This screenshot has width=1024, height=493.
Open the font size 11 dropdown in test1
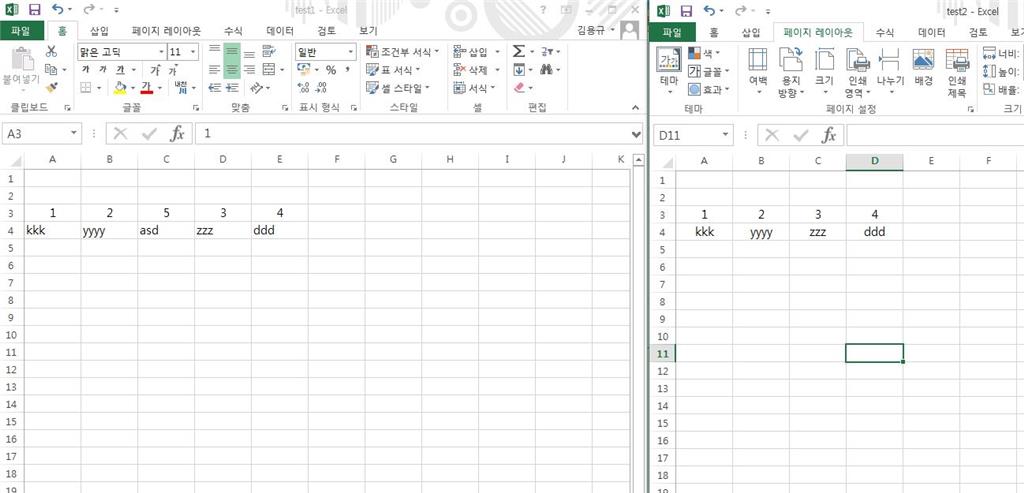(193, 52)
